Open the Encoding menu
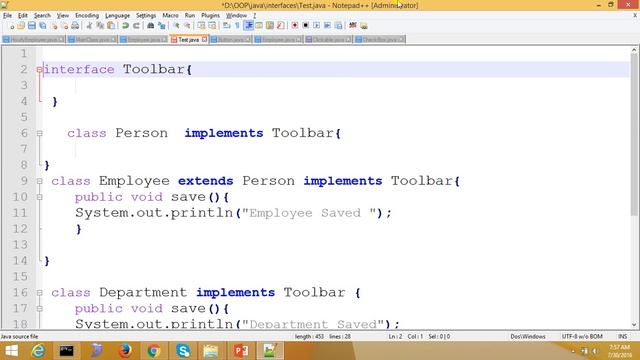The height and width of the screenshot is (360, 640). click(x=87, y=16)
